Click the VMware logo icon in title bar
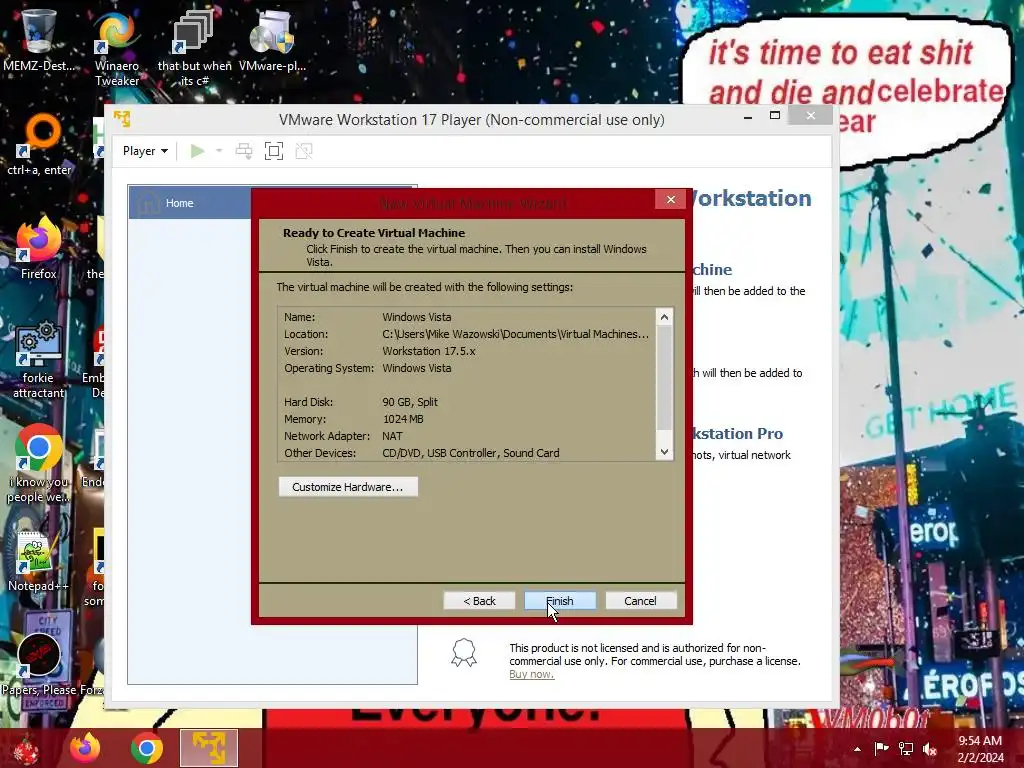The width and height of the screenshot is (1024, 768). point(122,119)
